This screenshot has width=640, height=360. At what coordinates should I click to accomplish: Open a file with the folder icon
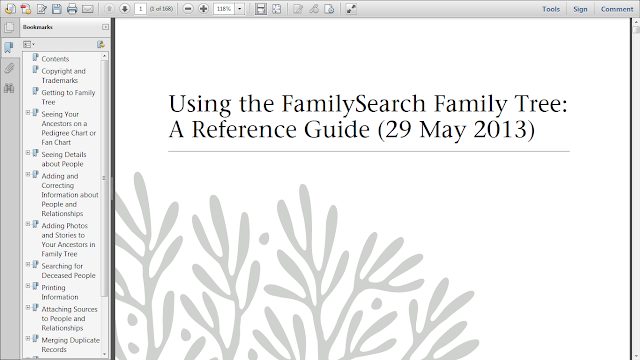(10, 9)
